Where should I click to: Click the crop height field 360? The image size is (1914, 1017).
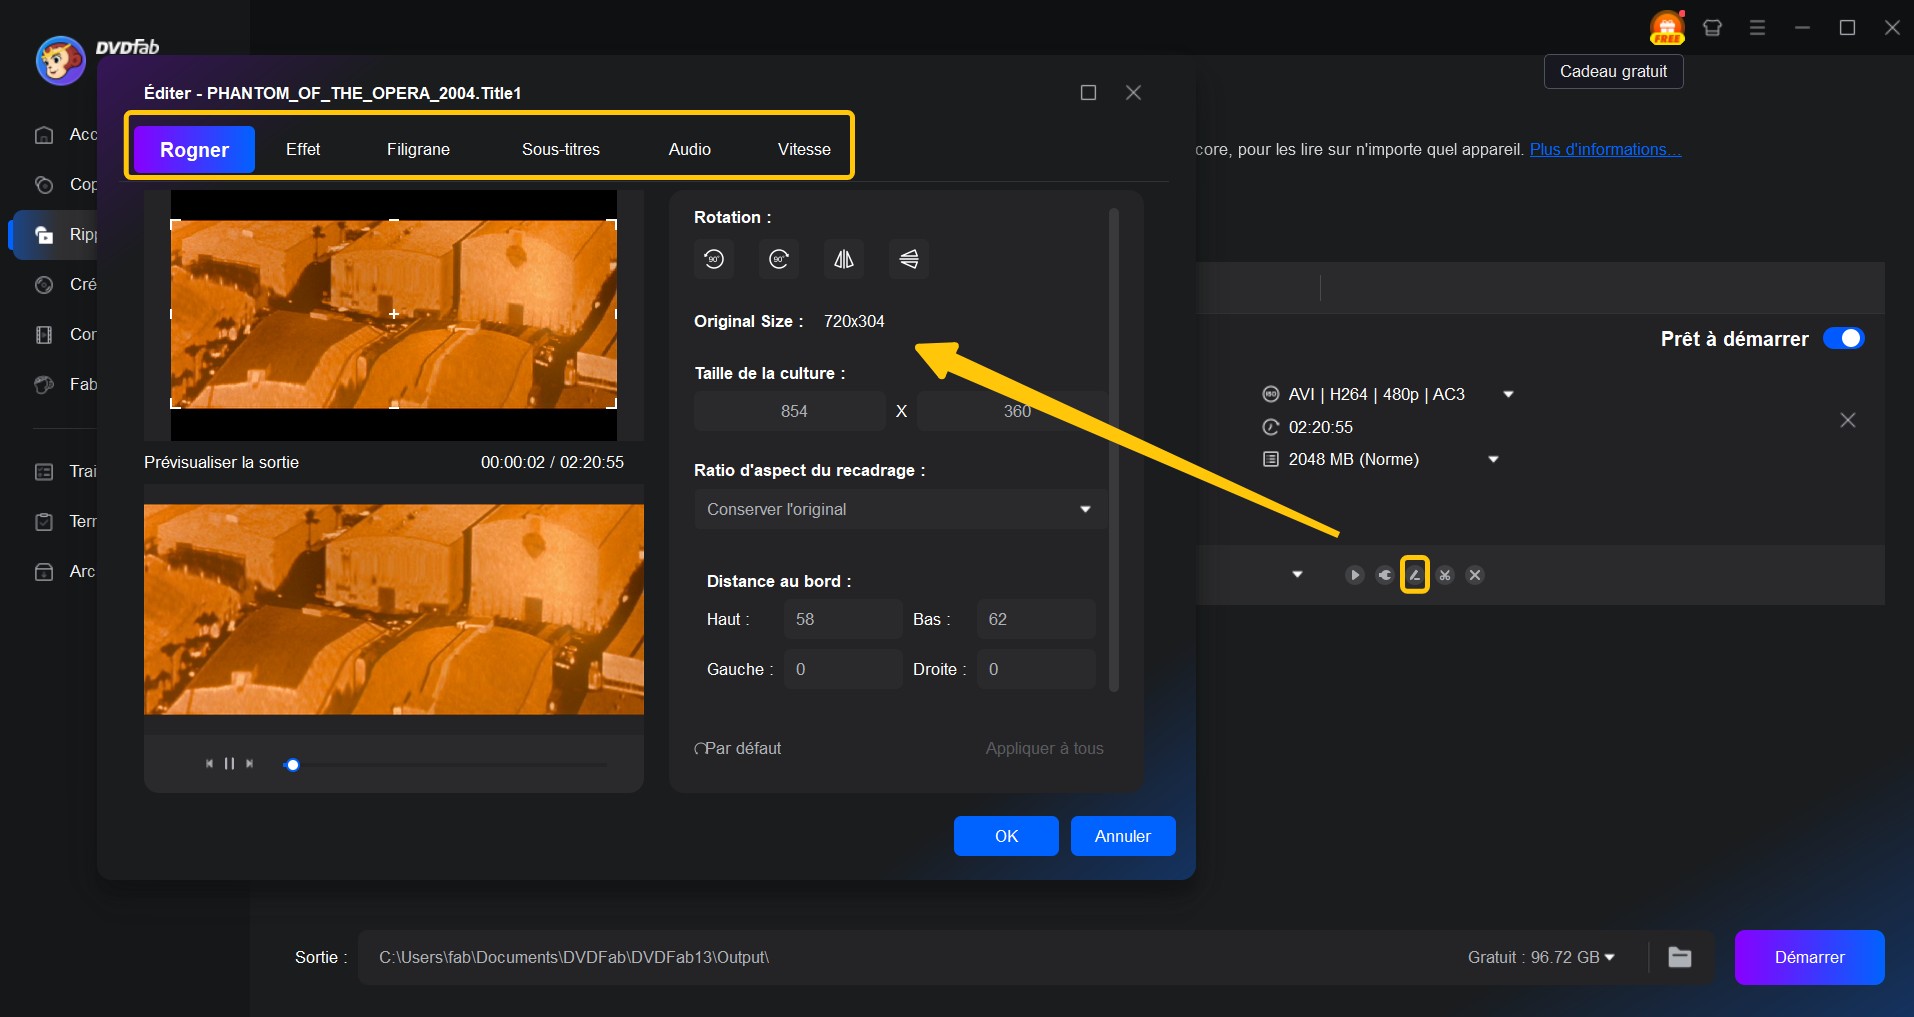click(1012, 411)
